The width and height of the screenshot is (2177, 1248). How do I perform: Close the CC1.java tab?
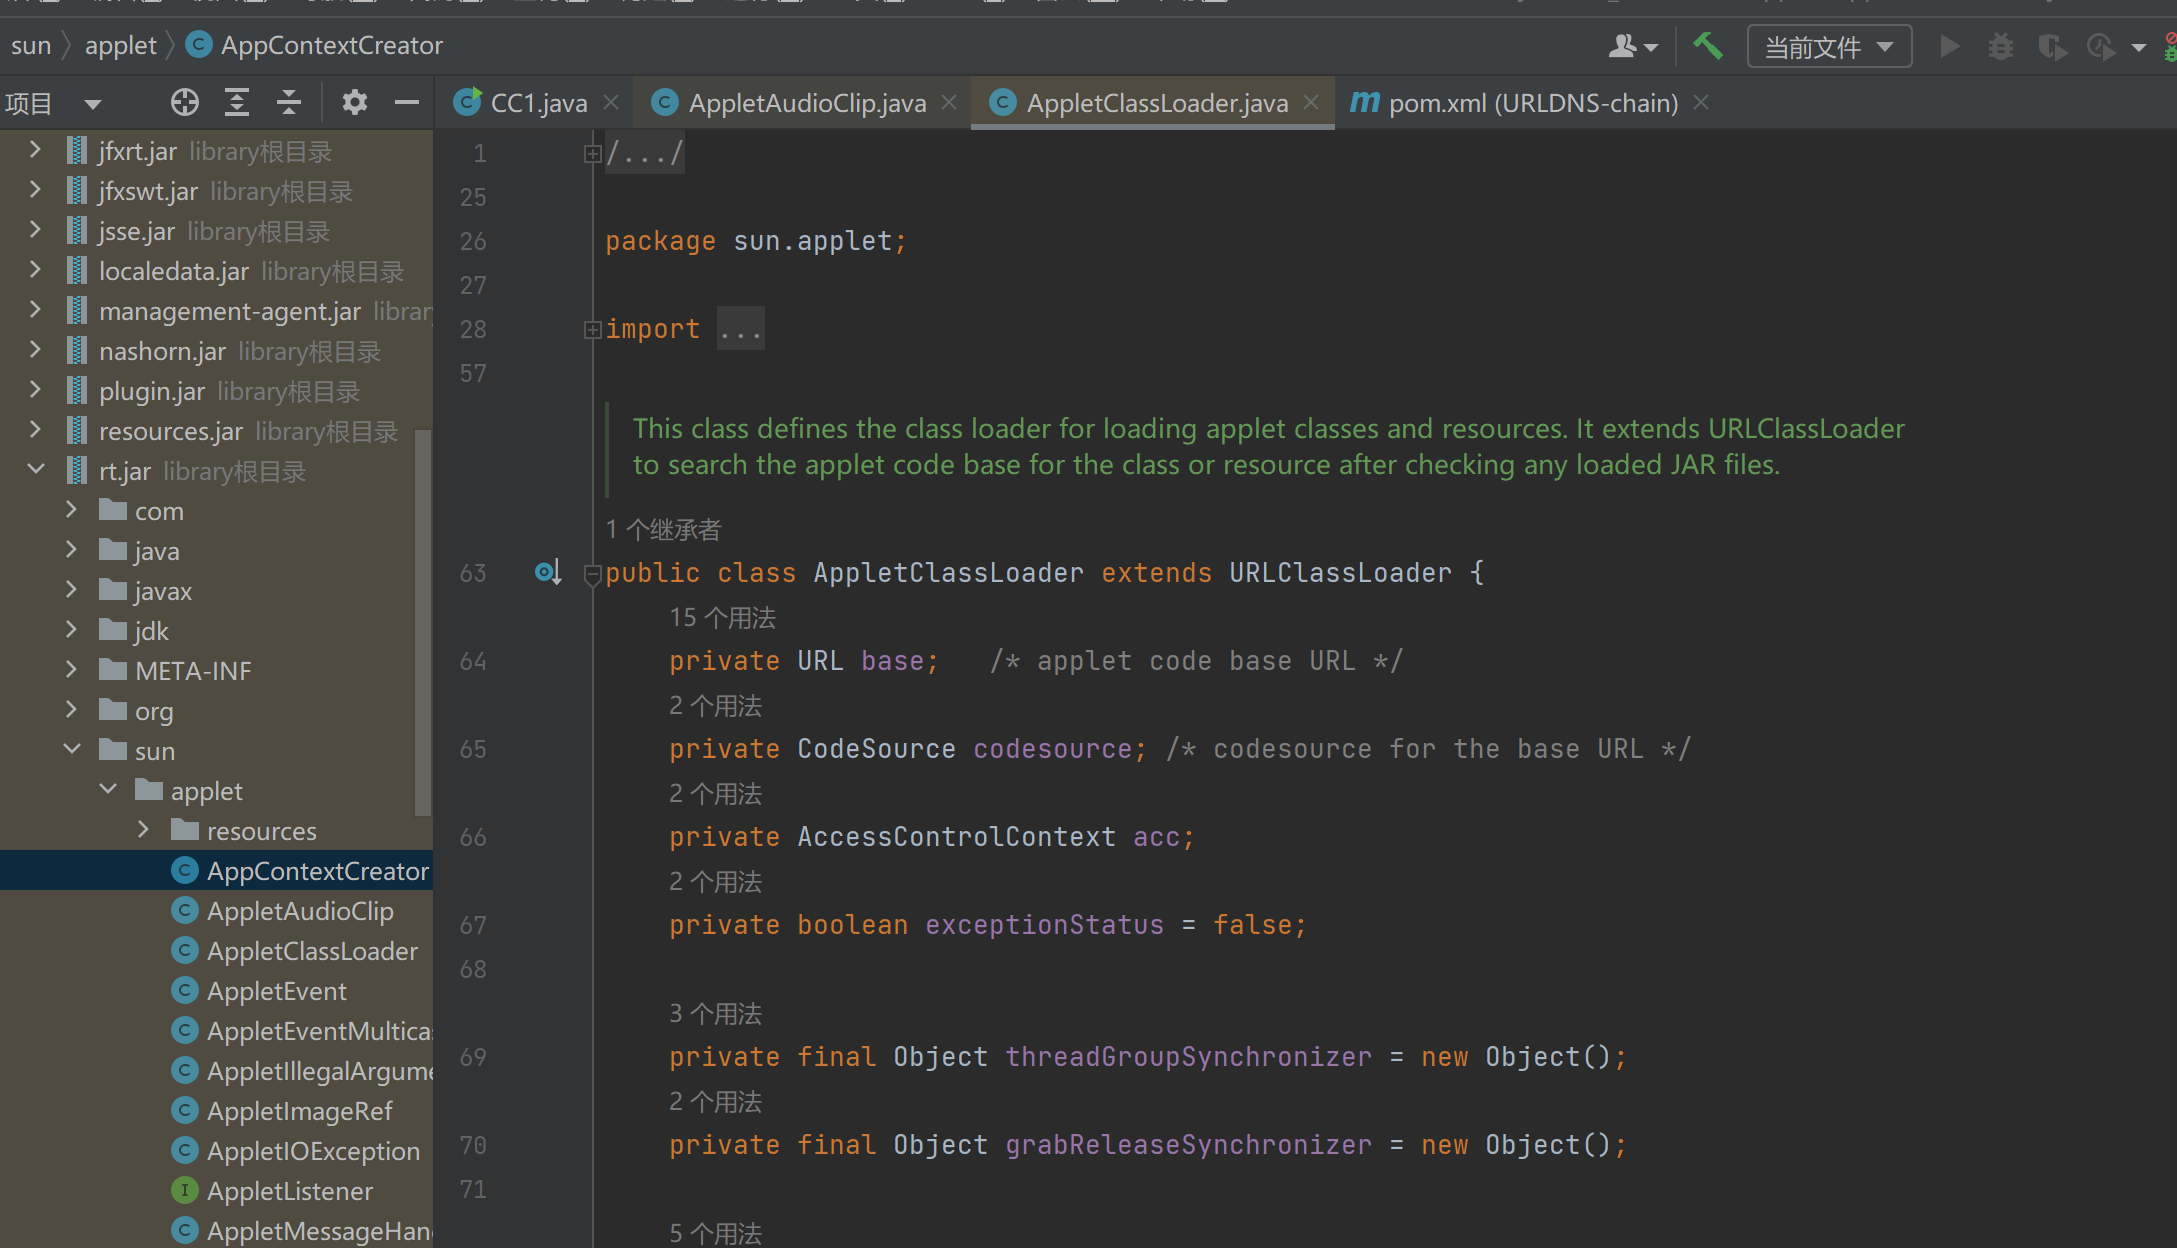pos(612,102)
